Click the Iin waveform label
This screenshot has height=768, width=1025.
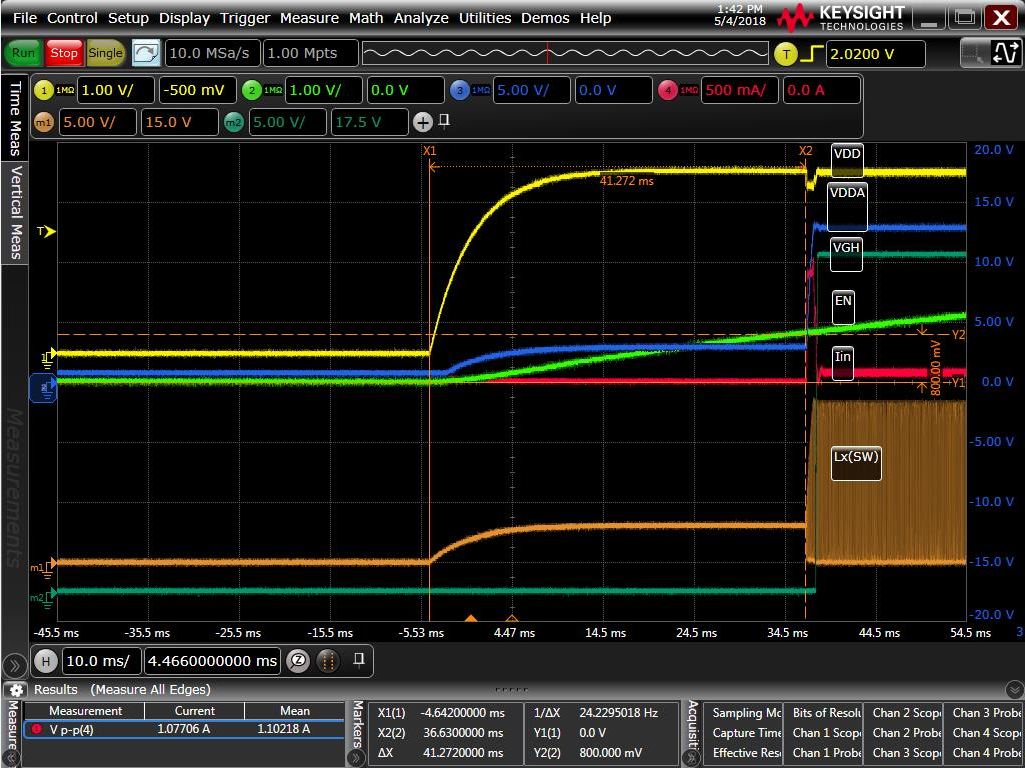843,363
